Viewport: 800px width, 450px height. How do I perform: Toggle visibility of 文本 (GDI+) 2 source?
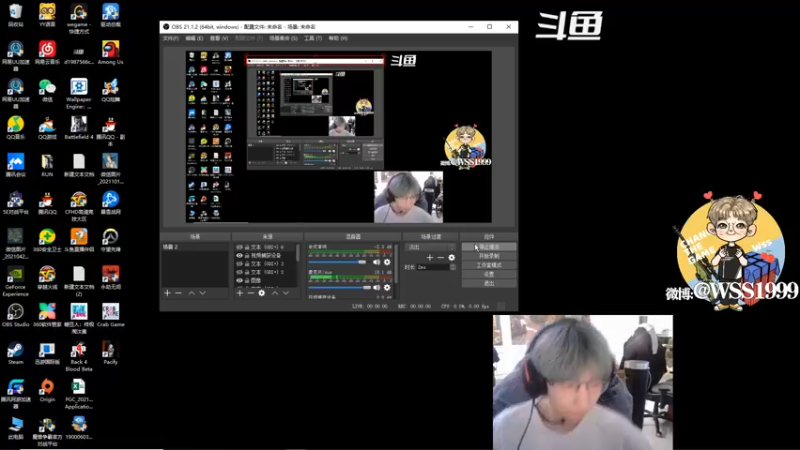[239, 272]
